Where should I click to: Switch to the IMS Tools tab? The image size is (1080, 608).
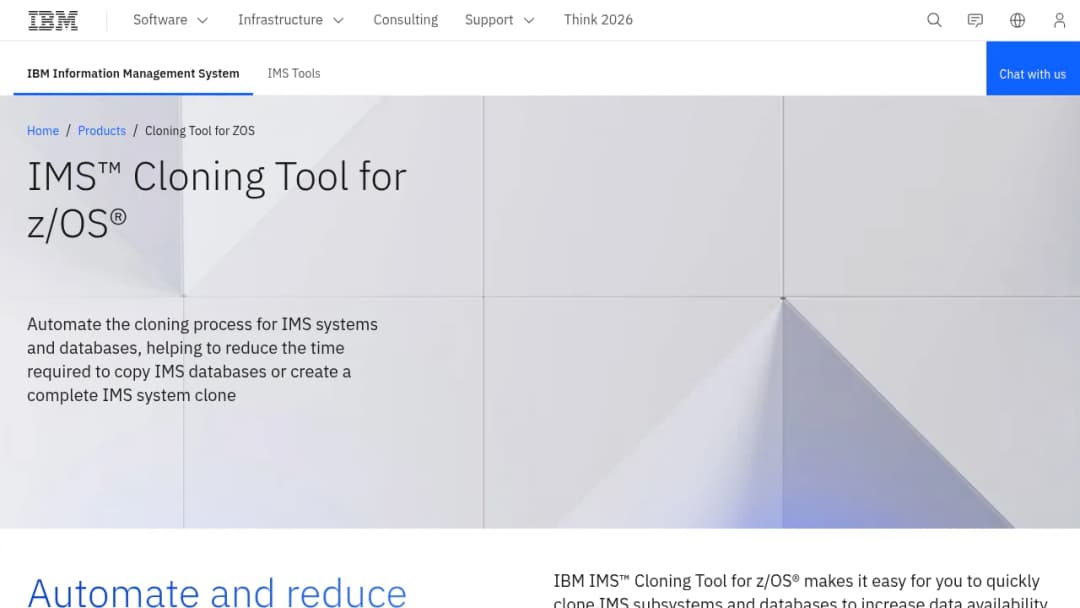pyautogui.click(x=294, y=73)
